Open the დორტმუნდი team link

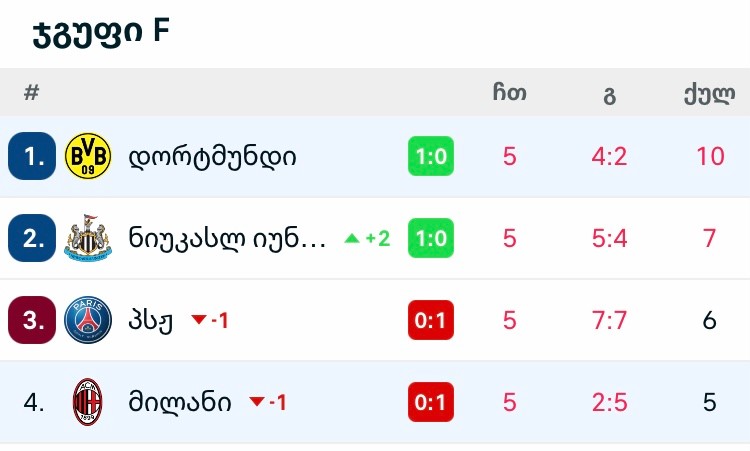pos(212,157)
